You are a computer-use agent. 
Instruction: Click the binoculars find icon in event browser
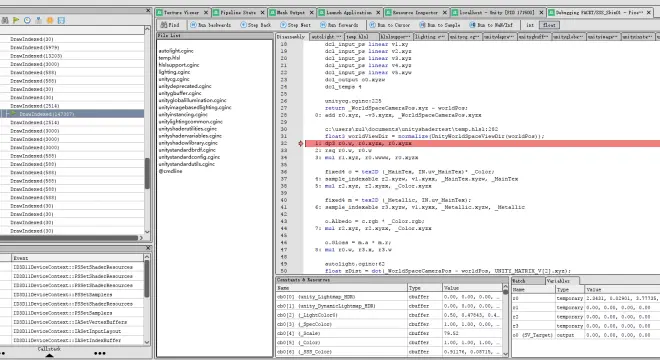coord(5,20)
